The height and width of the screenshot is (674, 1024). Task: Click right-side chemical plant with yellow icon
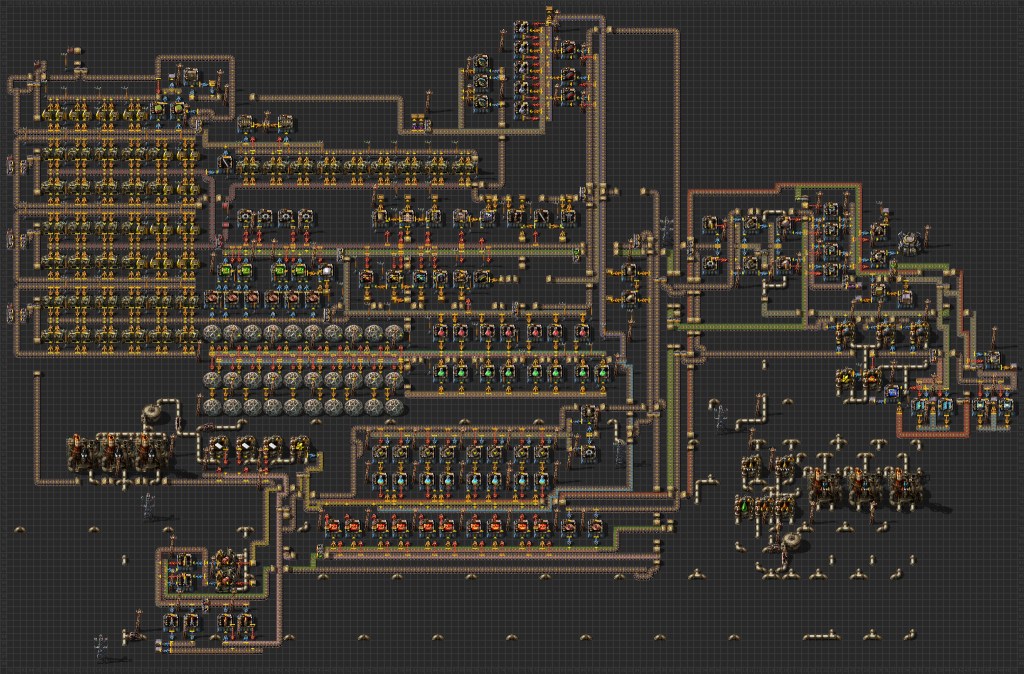[848, 377]
